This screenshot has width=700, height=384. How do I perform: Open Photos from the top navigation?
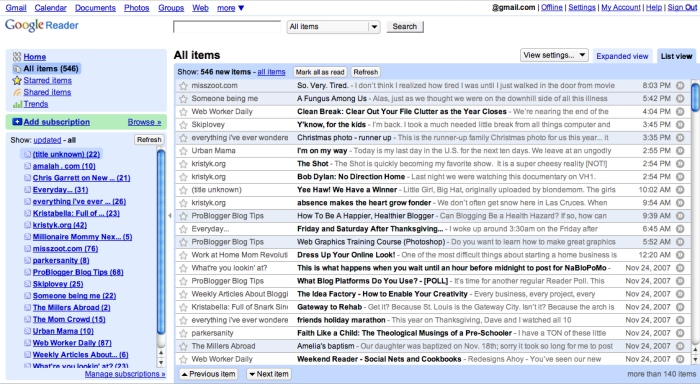coord(137,8)
